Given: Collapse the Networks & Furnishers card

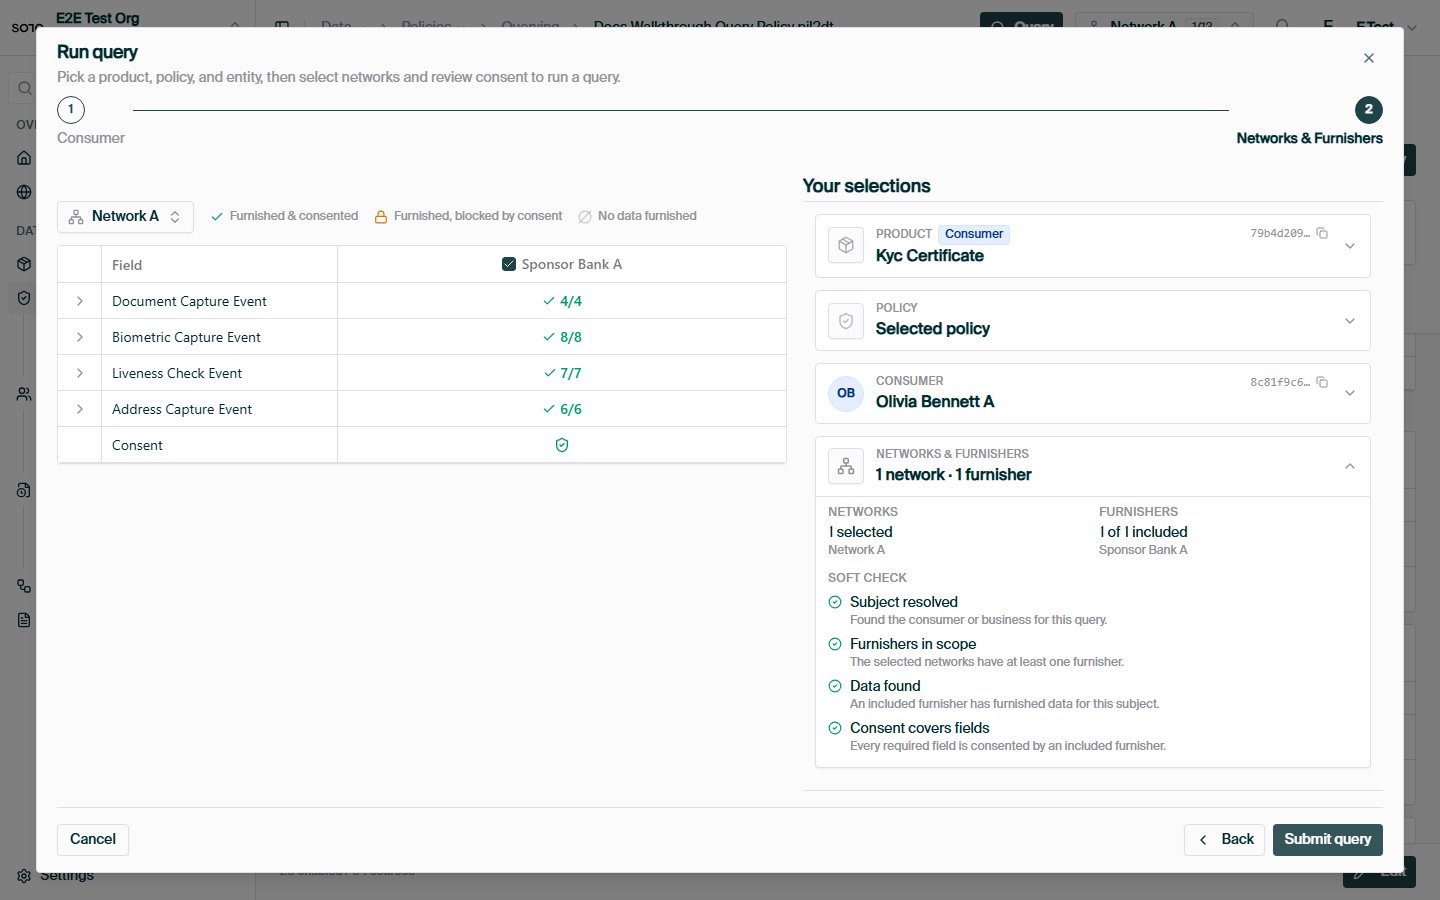Looking at the screenshot, I should tap(1349, 466).
